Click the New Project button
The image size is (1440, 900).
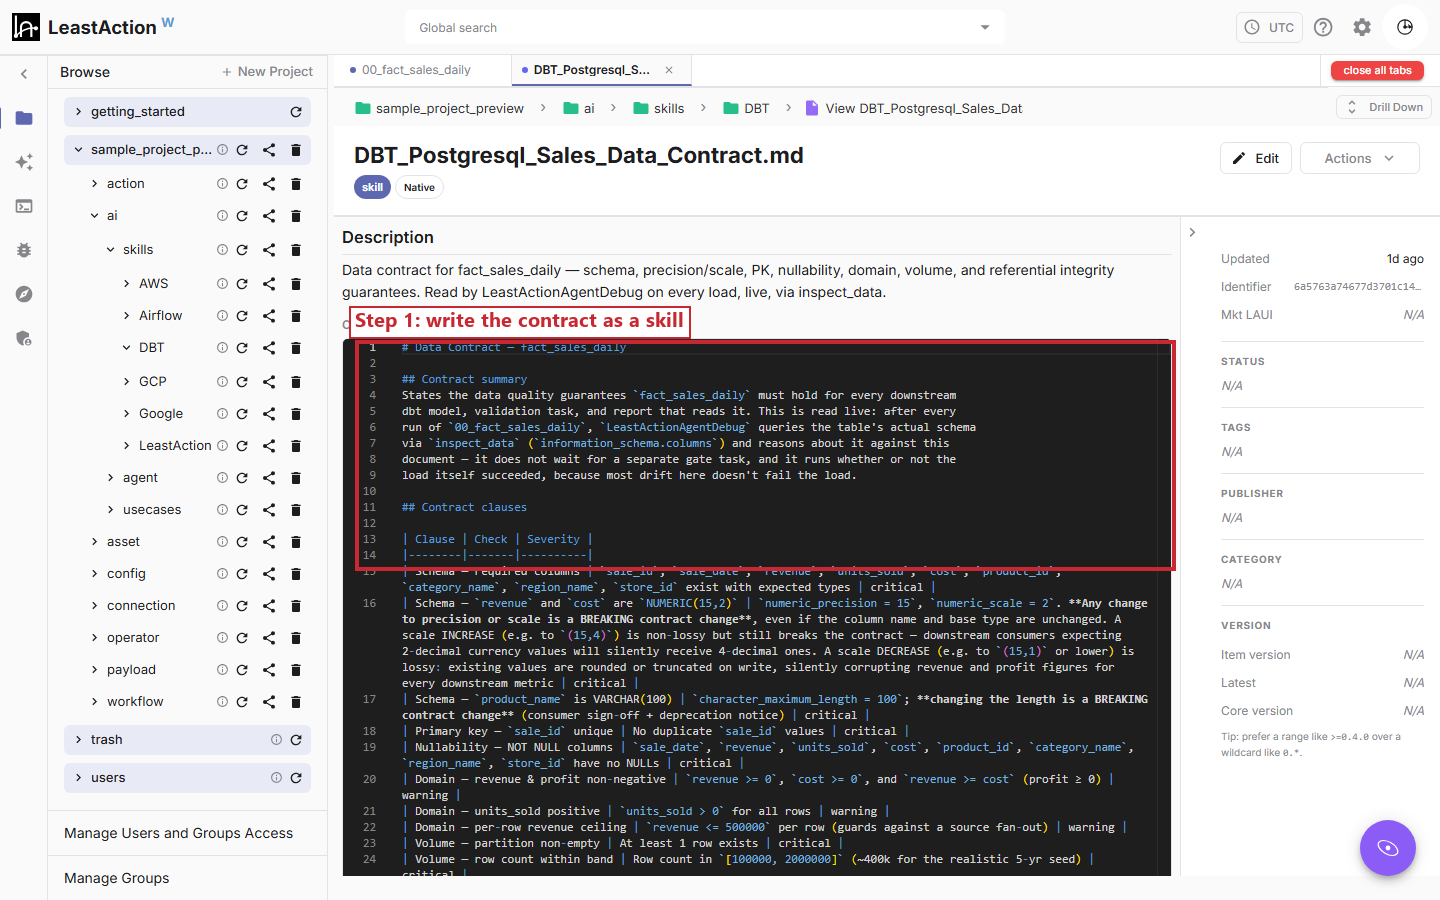(x=267, y=72)
